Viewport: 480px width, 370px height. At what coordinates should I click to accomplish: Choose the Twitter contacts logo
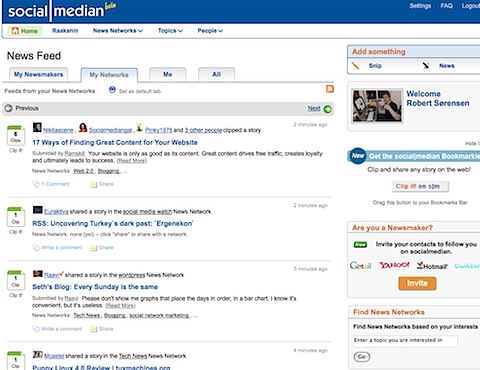point(467,266)
